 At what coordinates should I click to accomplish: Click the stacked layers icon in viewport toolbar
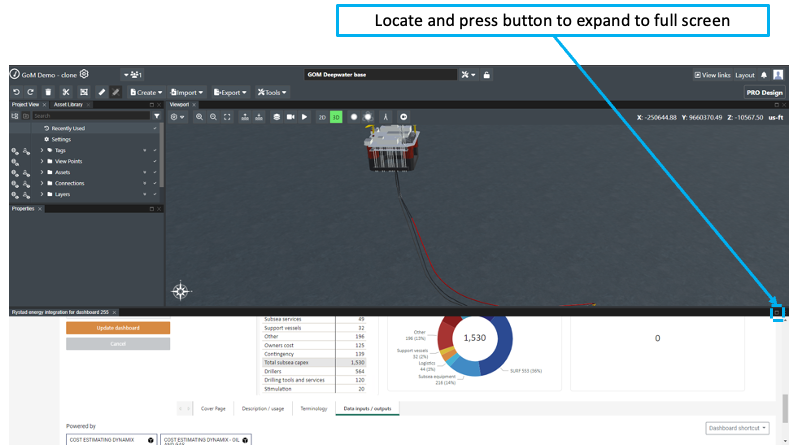coord(276,117)
